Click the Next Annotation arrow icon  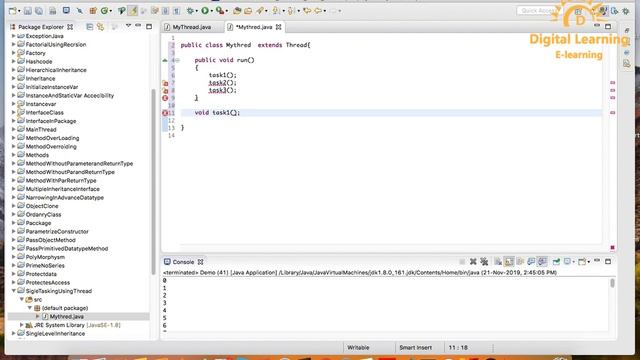coord(276,11)
